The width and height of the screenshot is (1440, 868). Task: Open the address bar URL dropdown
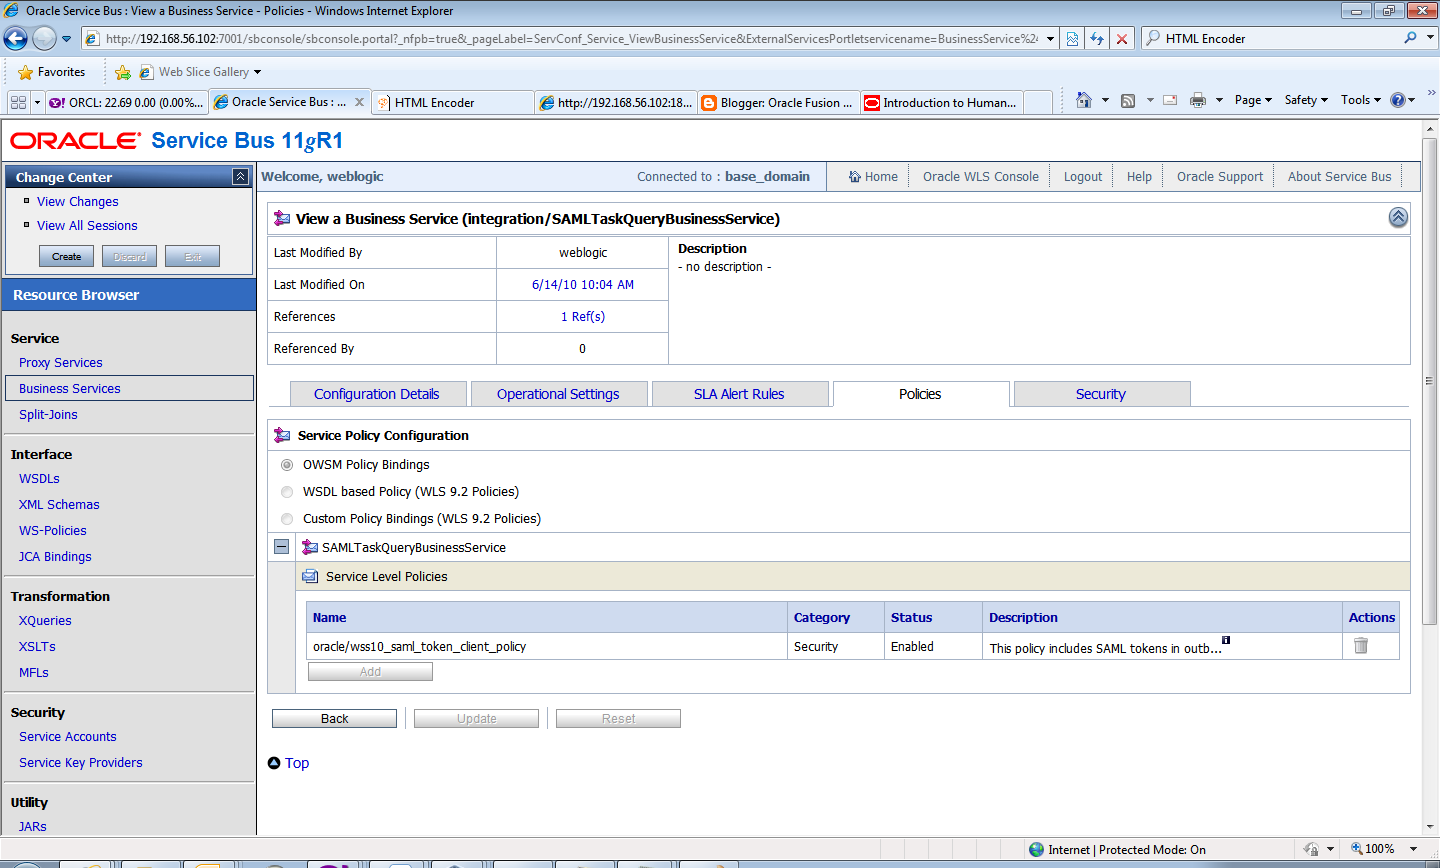click(1050, 39)
